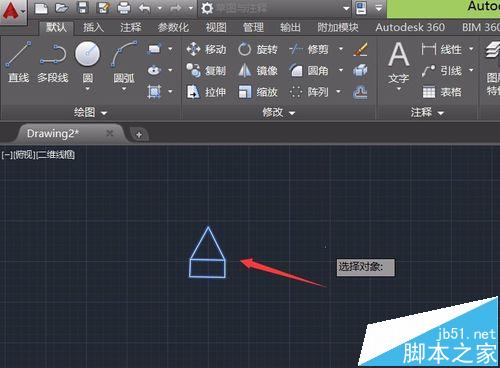
Task: Select the Circle (圆) tool
Action: [x=87, y=62]
